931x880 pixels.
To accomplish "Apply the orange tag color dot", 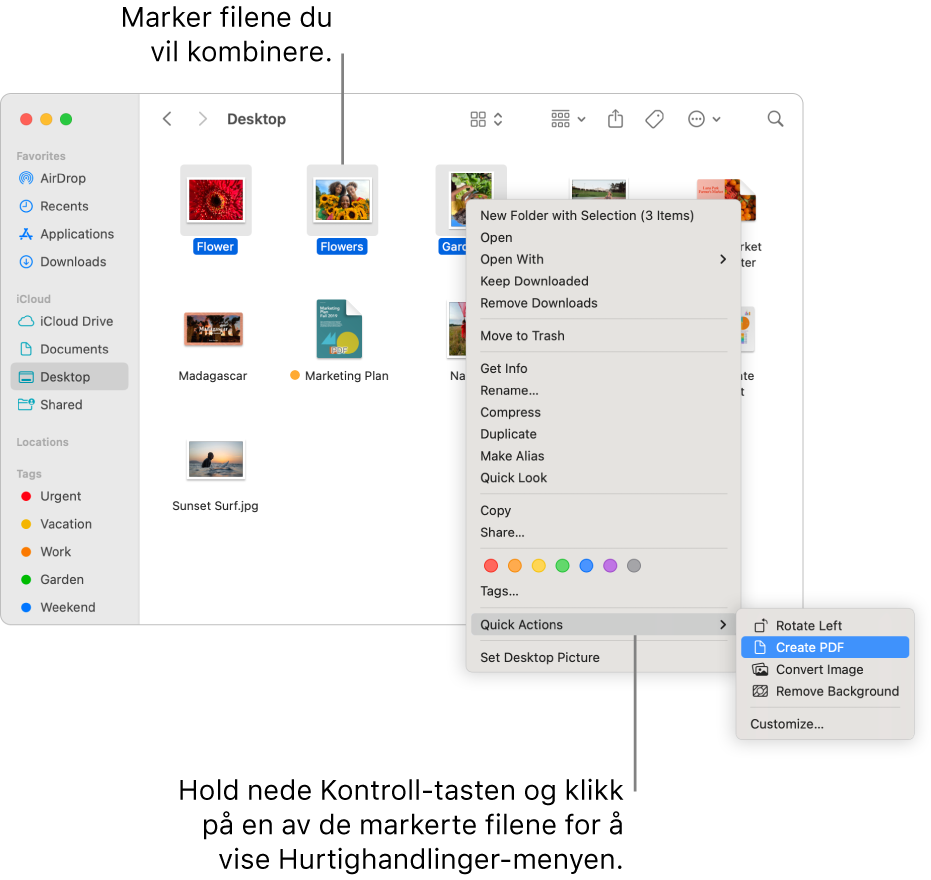I will pos(515,566).
